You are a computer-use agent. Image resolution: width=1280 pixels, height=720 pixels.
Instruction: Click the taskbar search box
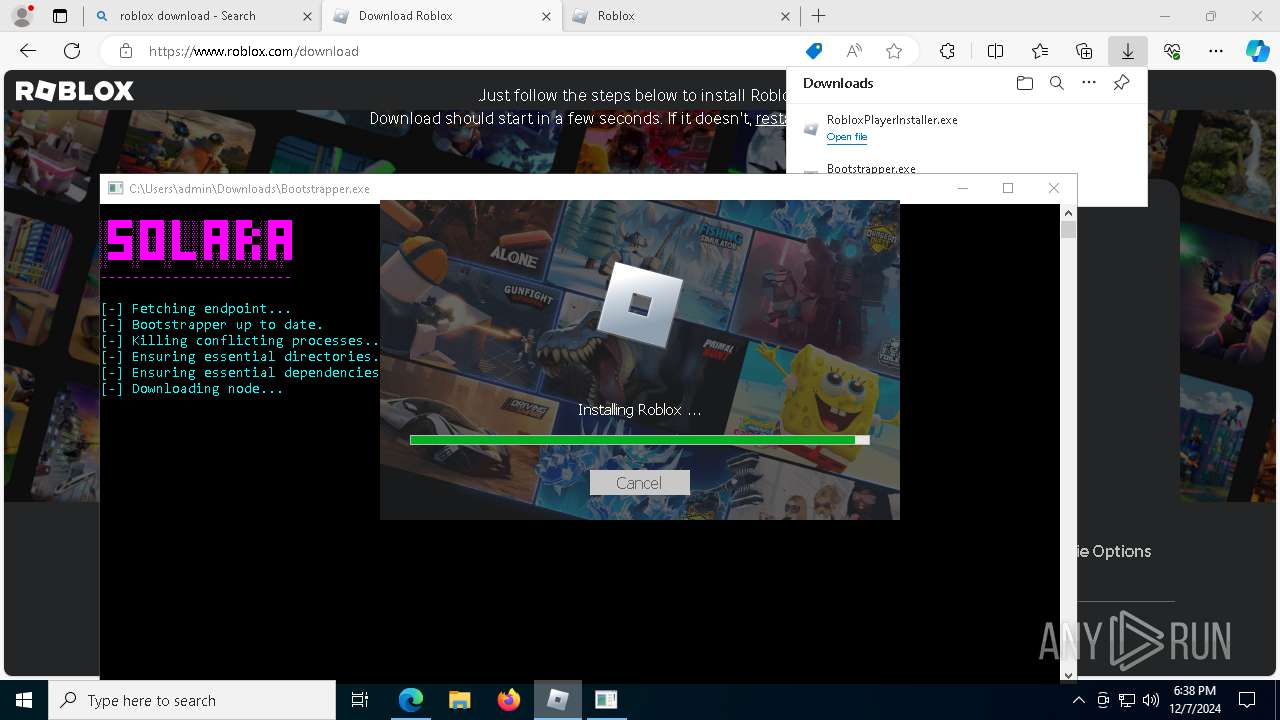point(192,700)
